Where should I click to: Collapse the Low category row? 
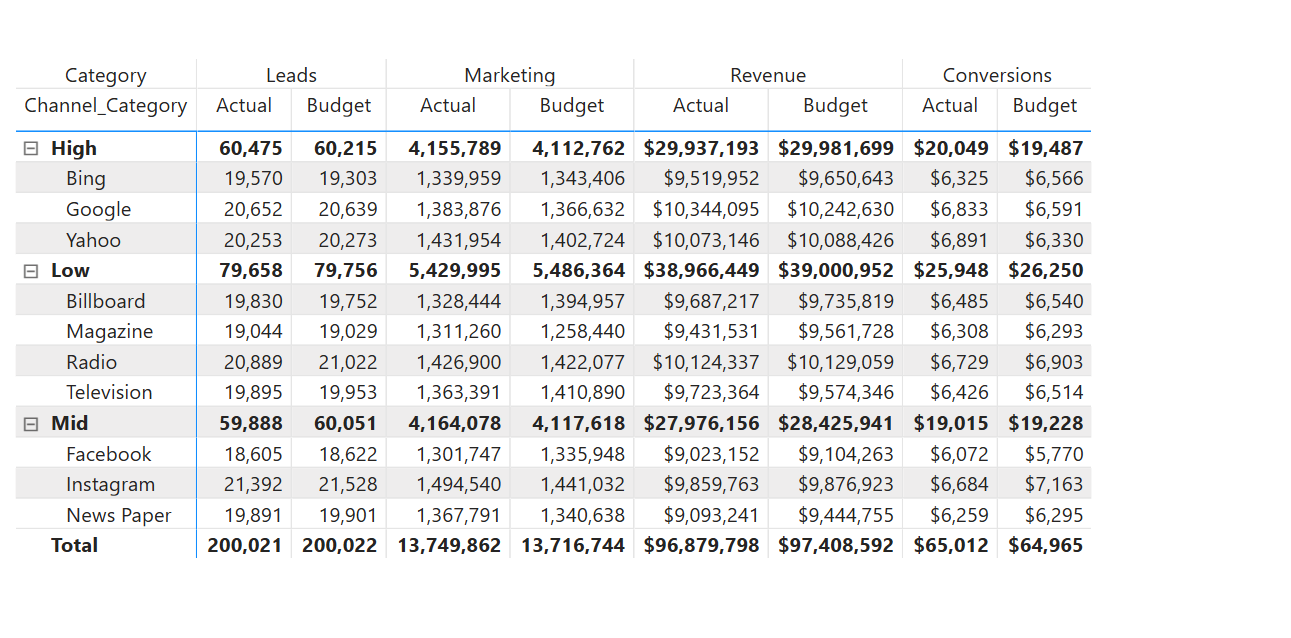[x=31, y=270]
